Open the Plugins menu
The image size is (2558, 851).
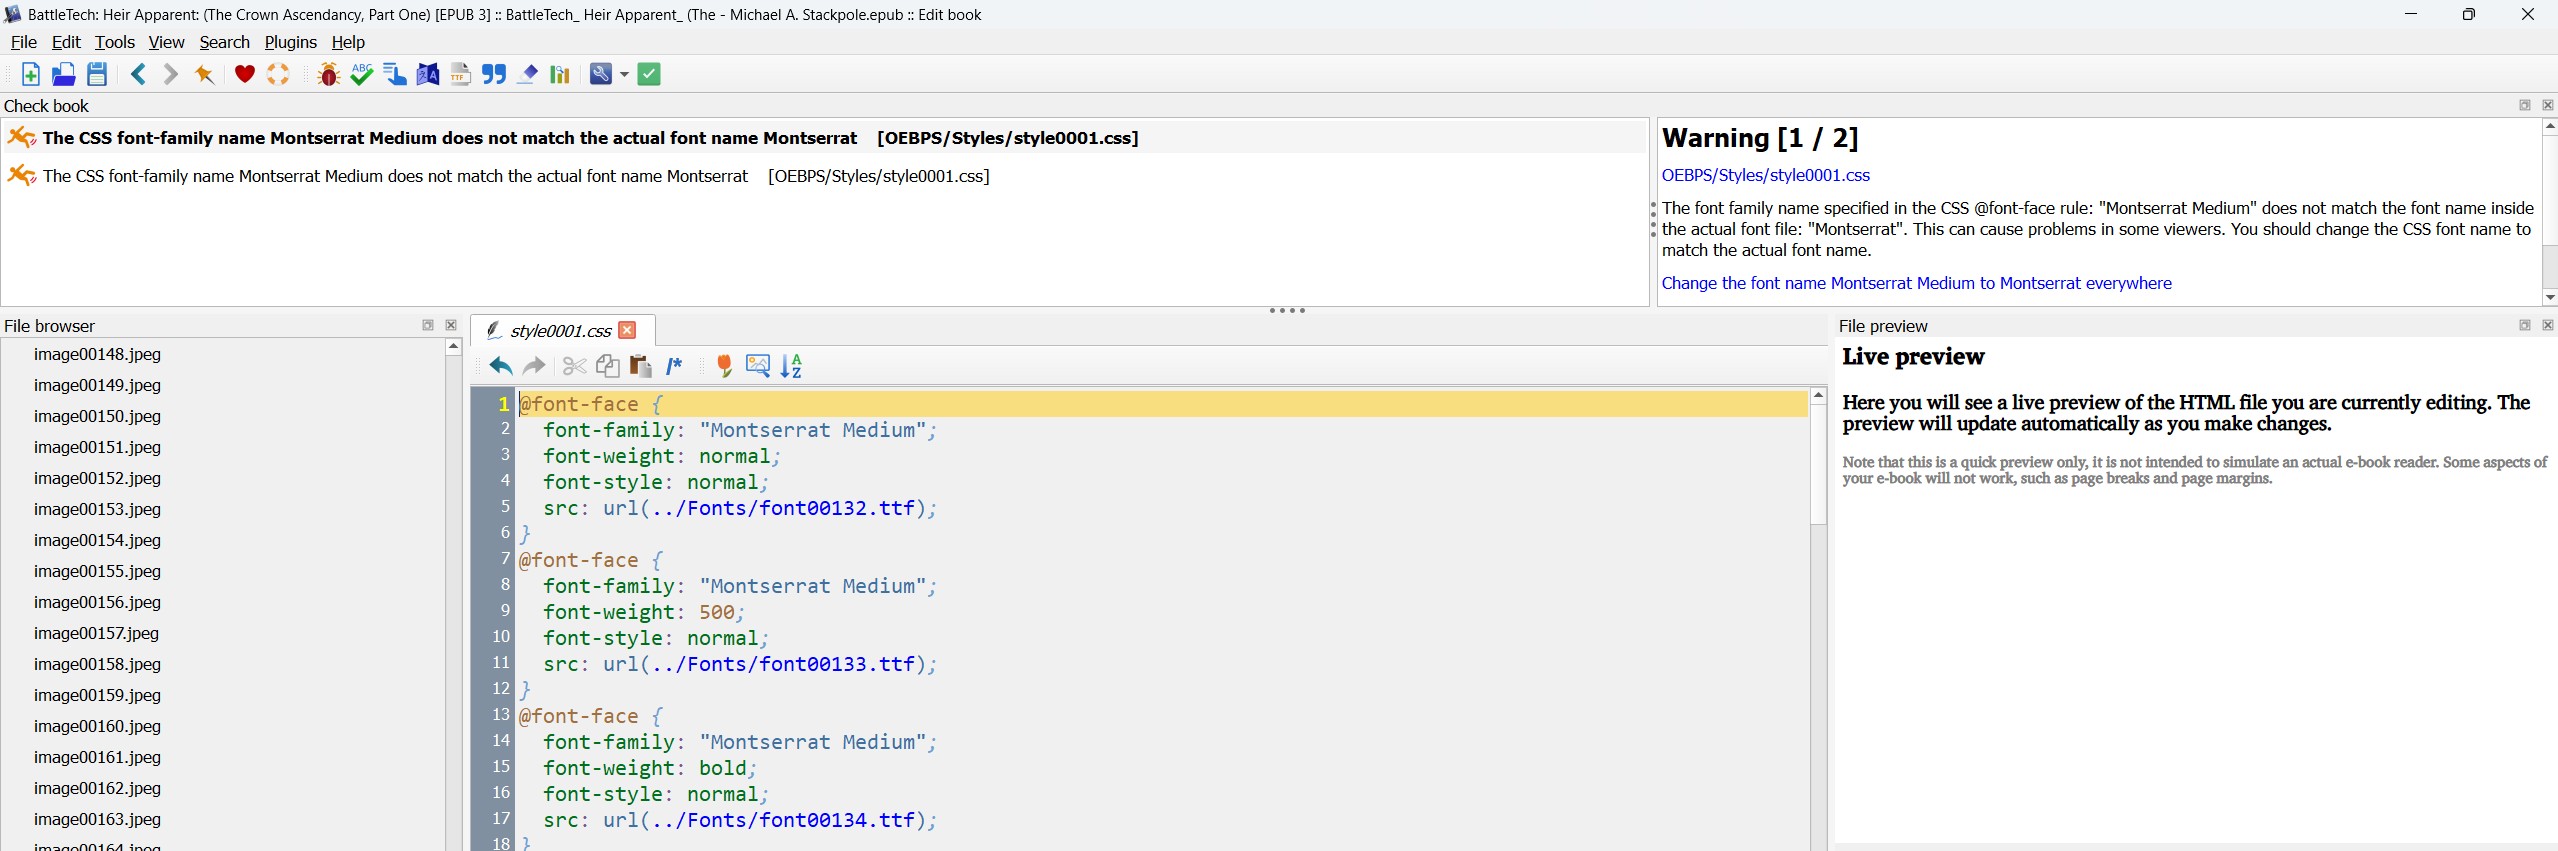point(290,42)
